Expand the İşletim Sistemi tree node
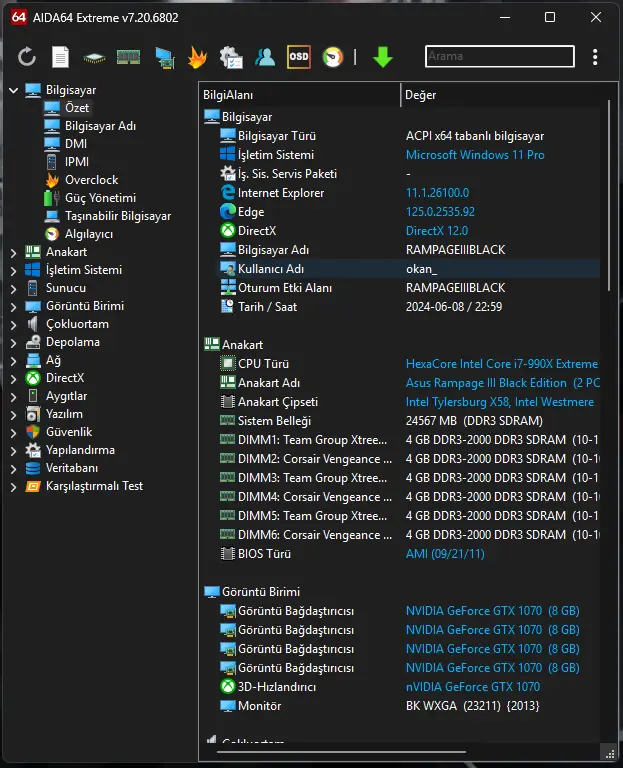The image size is (623, 768). [x=14, y=270]
